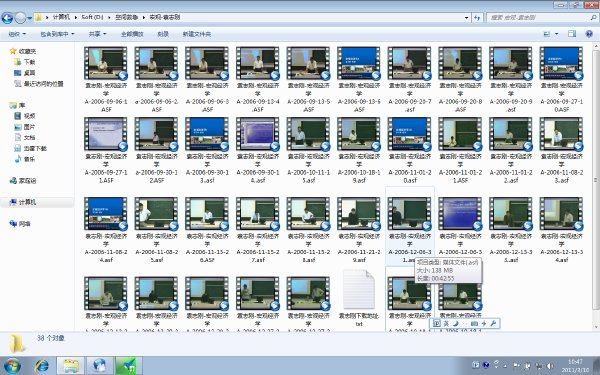
Task: Select 库 (Libraries) in navigation pane
Action: tap(18, 105)
